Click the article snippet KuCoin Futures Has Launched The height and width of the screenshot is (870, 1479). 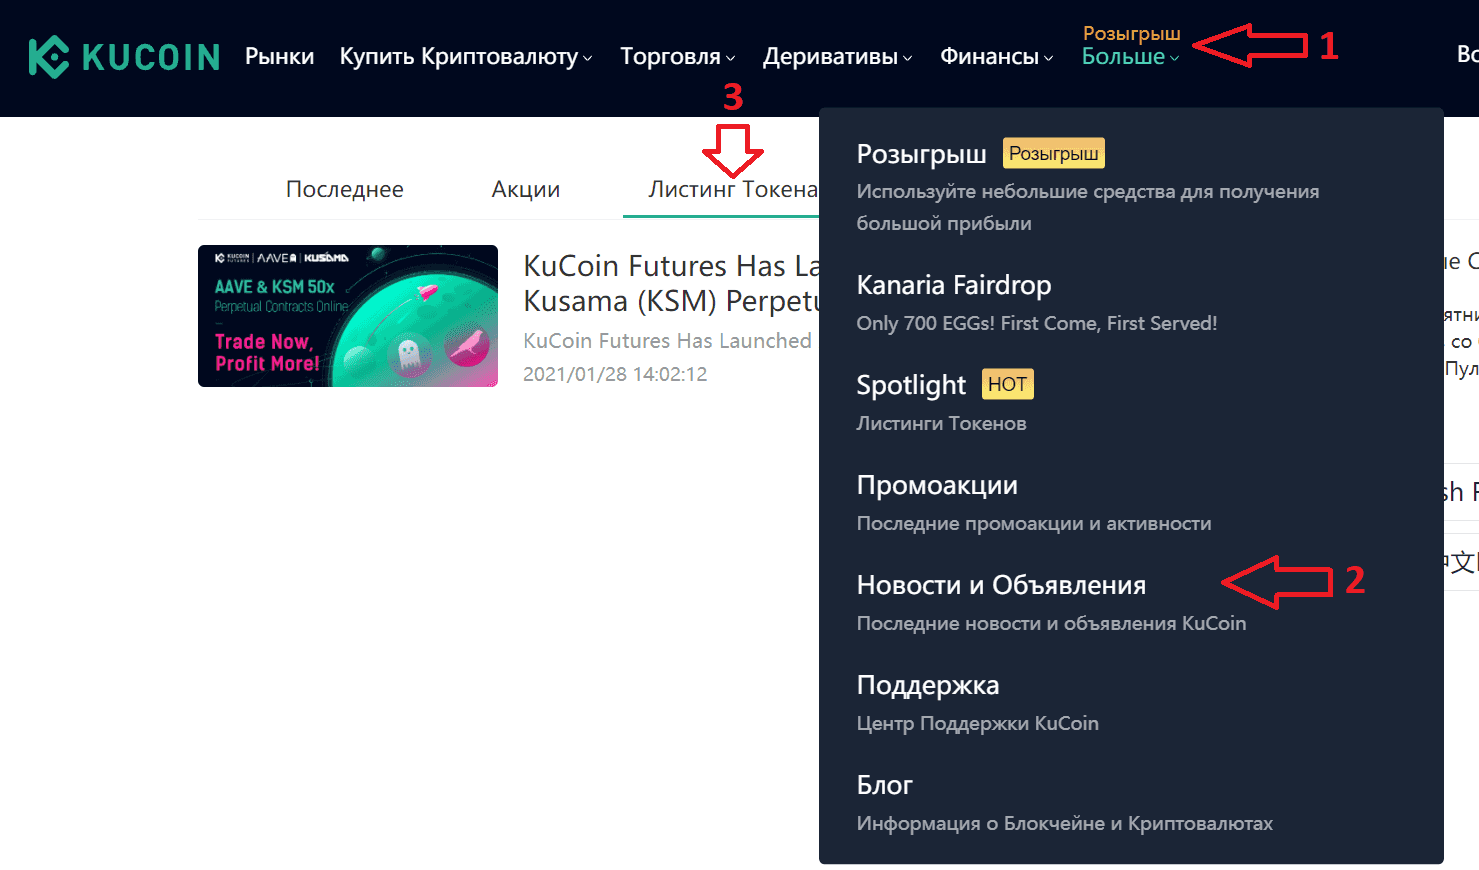click(x=667, y=341)
